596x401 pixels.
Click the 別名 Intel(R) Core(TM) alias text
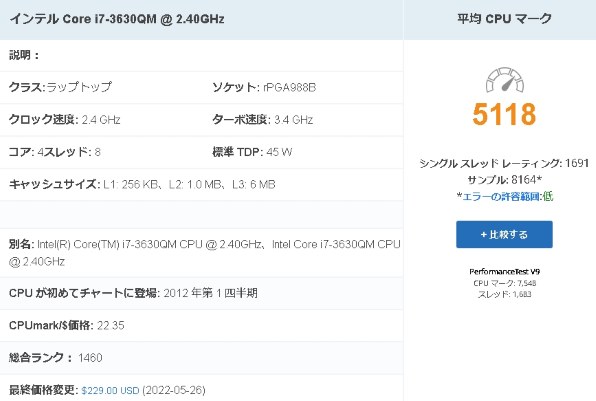point(205,253)
